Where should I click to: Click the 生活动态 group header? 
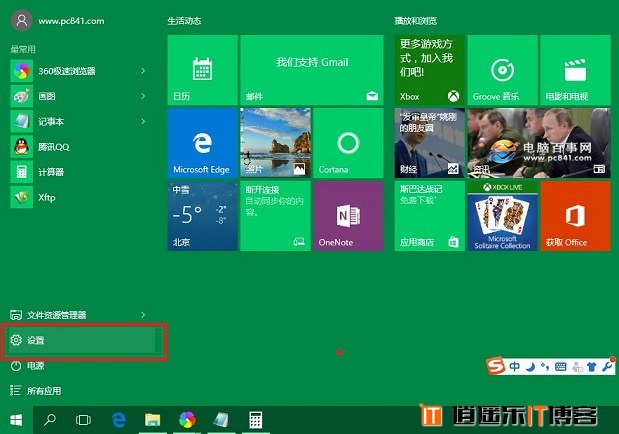coord(184,21)
